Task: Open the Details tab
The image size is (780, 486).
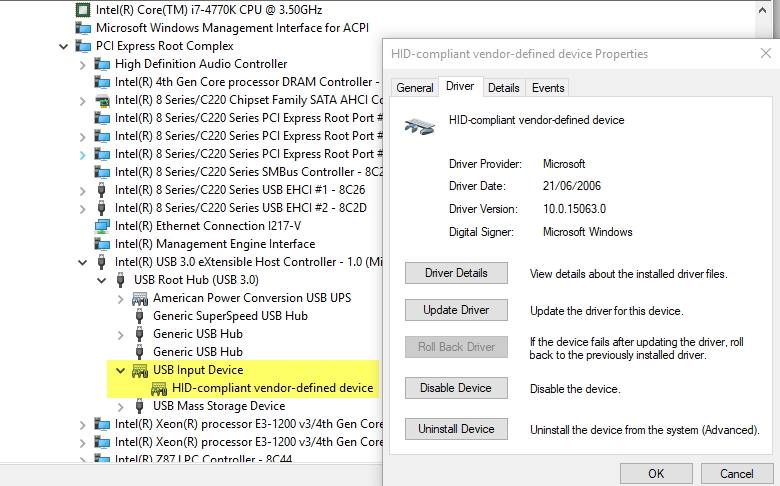Action: pyautogui.click(x=503, y=88)
